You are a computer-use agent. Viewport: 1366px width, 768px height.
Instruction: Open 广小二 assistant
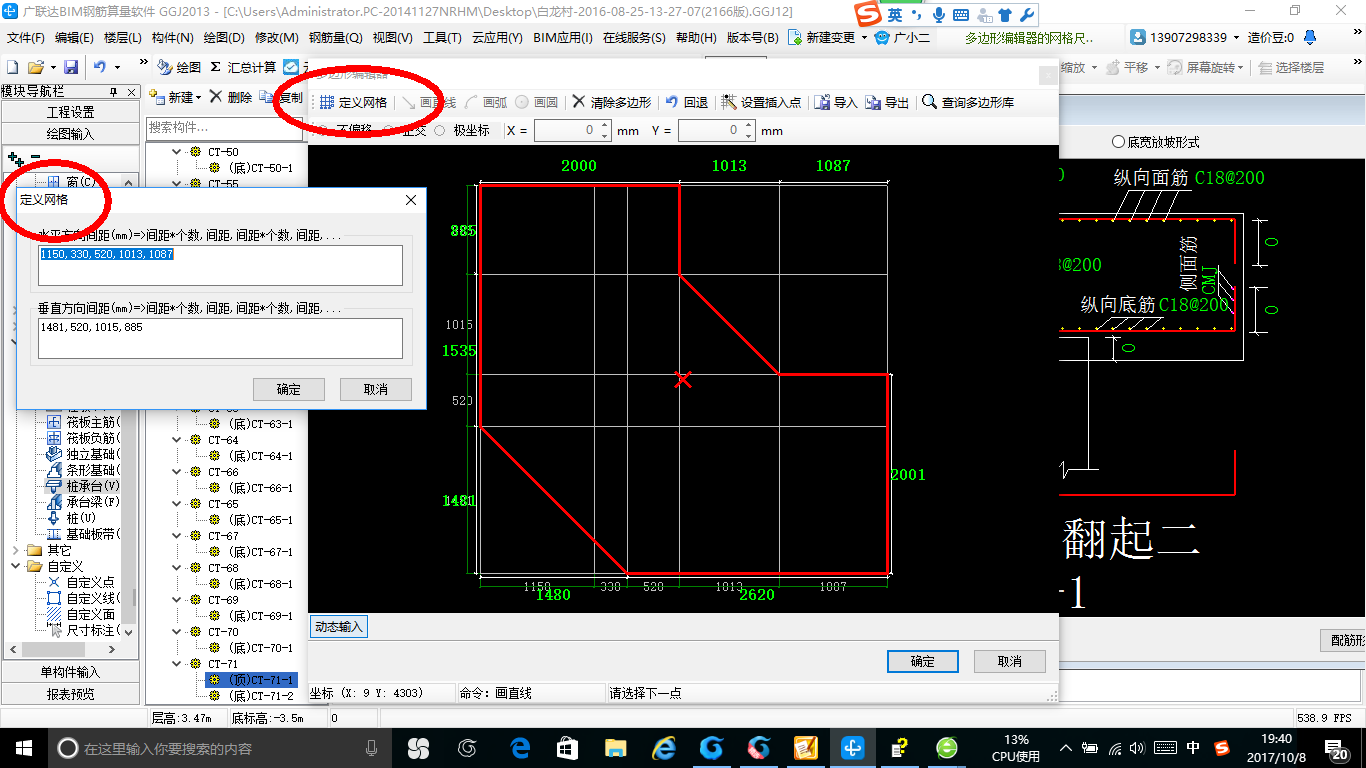click(x=902, y=37)
